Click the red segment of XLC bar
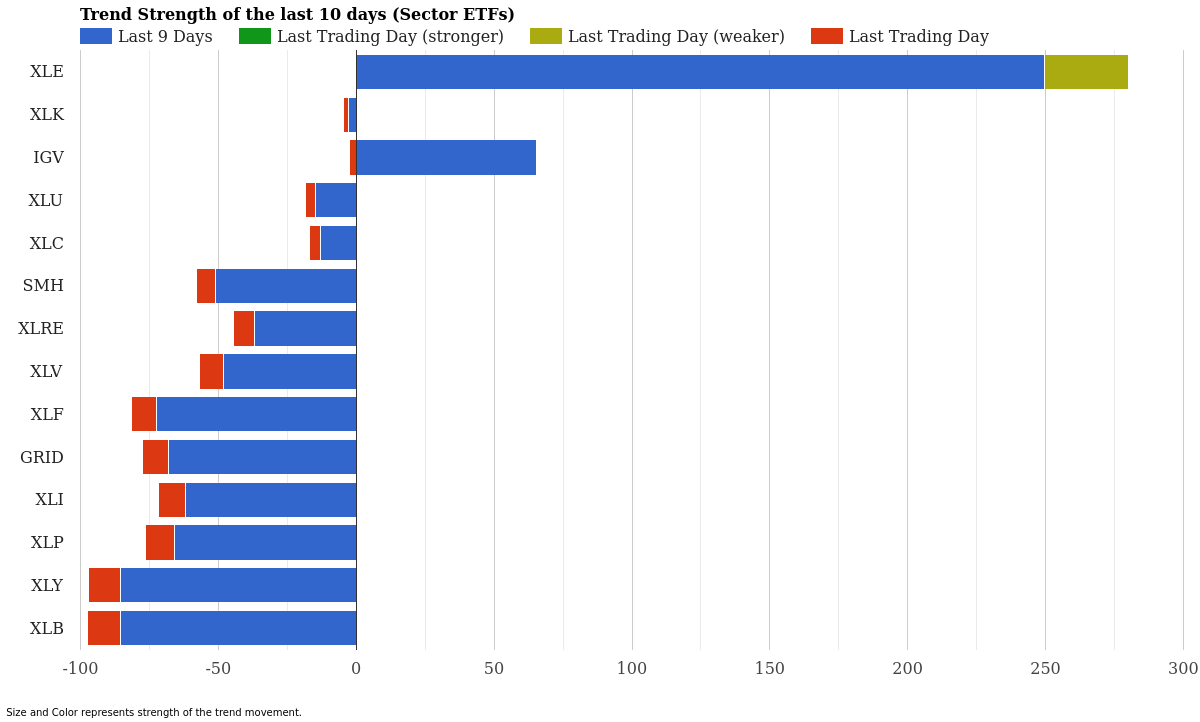 click(315, 243)
